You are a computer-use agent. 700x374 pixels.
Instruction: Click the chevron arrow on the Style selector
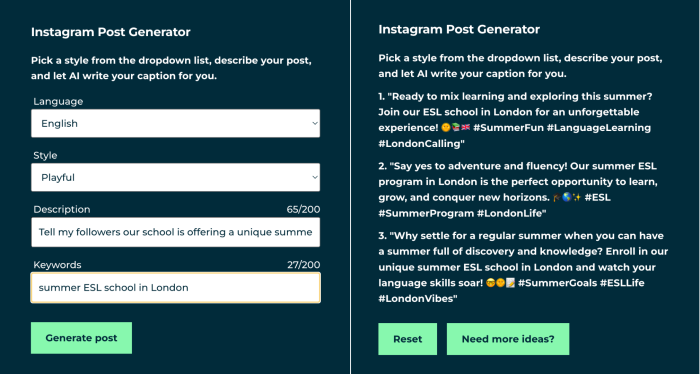click(x=315, y=177)
